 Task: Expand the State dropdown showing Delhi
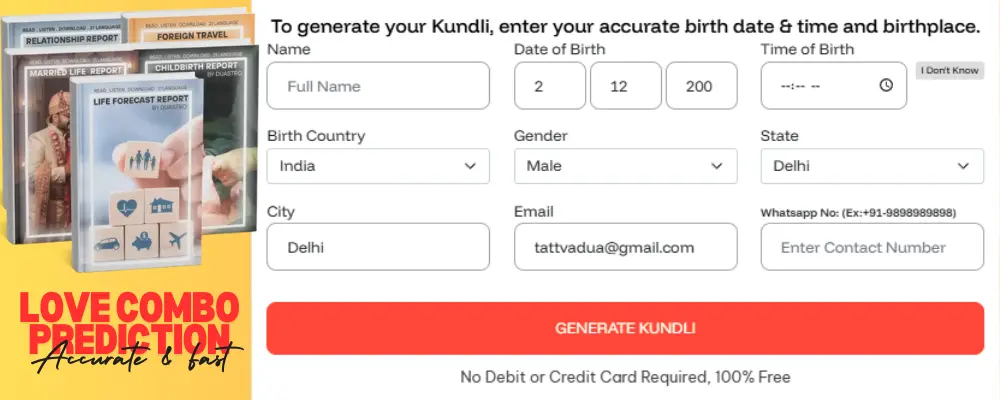click(x=872, y=166)
